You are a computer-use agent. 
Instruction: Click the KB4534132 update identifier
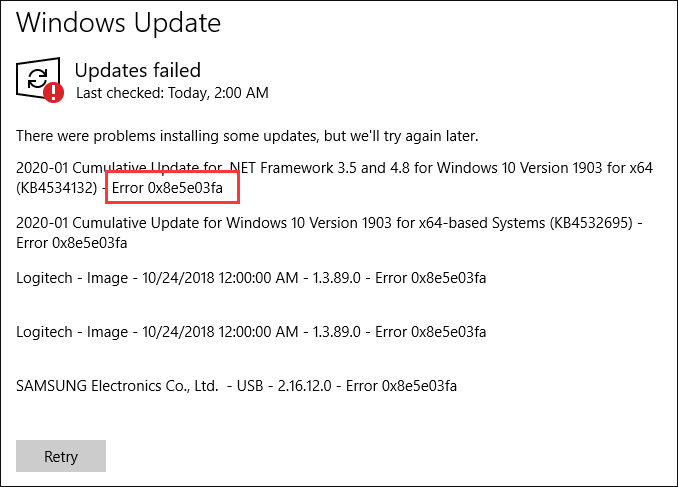(x=57, y=188)
